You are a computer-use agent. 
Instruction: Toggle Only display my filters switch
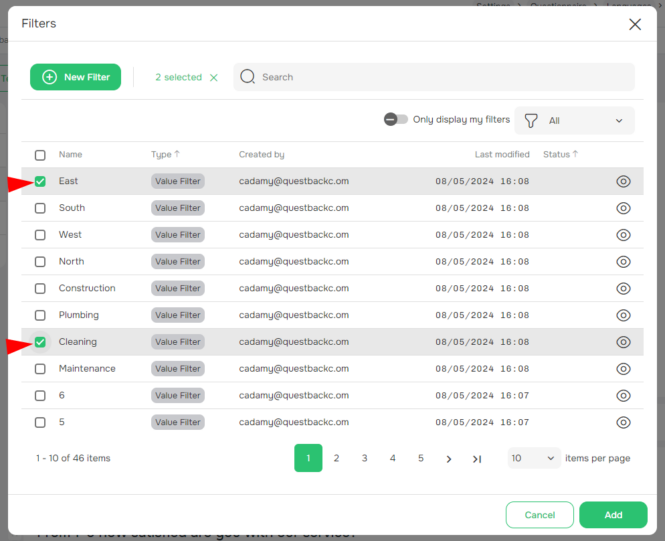[396, 120]
